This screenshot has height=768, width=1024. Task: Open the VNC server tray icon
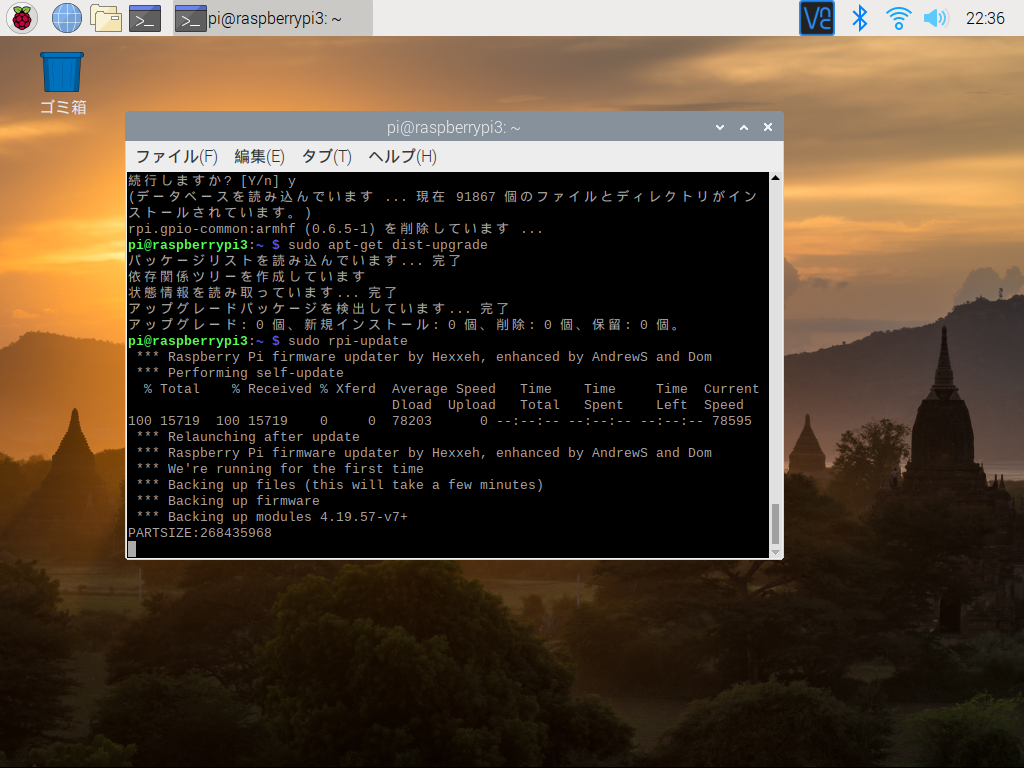(x=816, y=18)
